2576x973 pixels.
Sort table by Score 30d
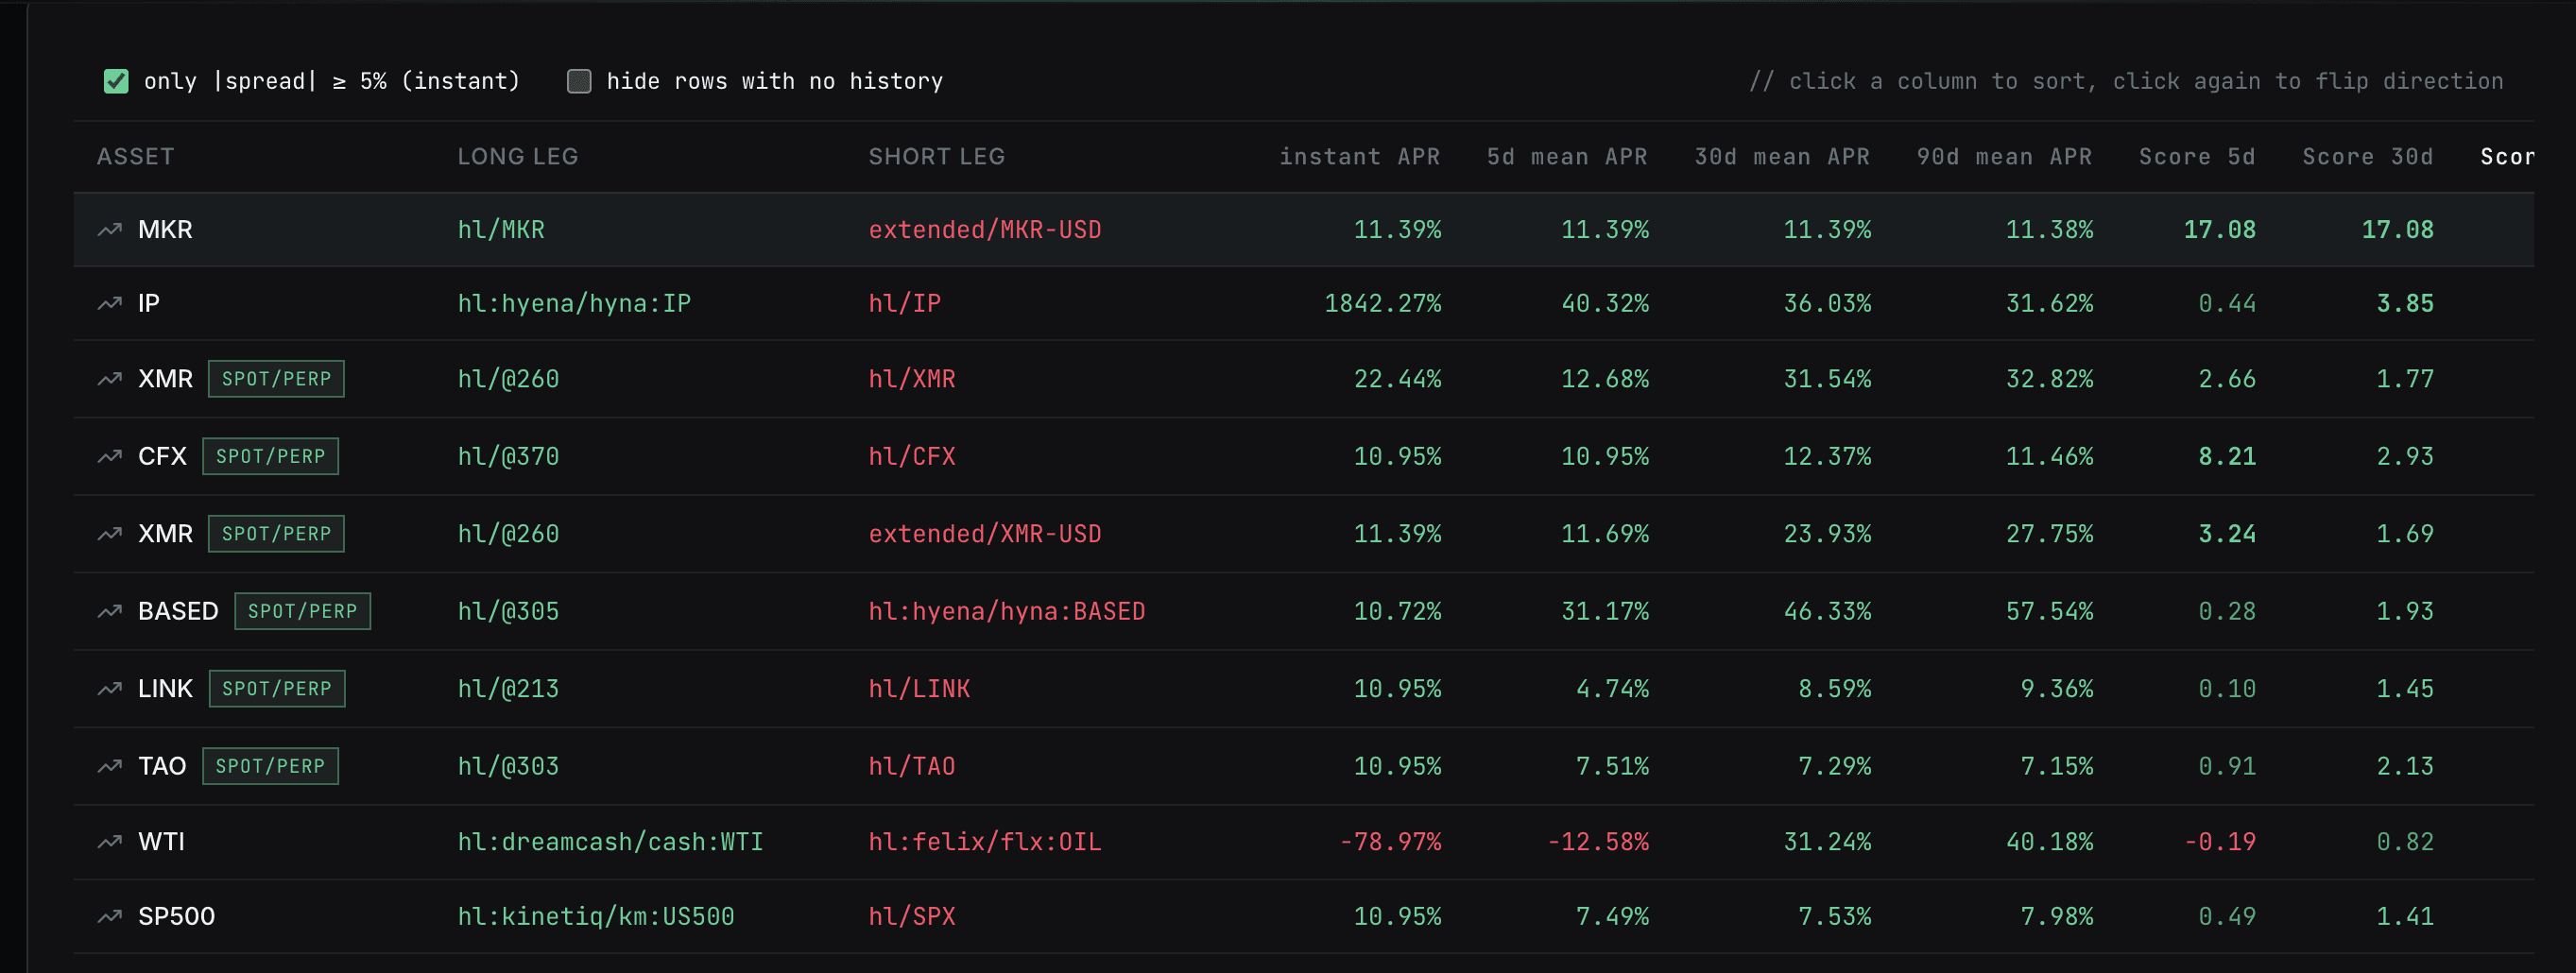(2368, 157)
